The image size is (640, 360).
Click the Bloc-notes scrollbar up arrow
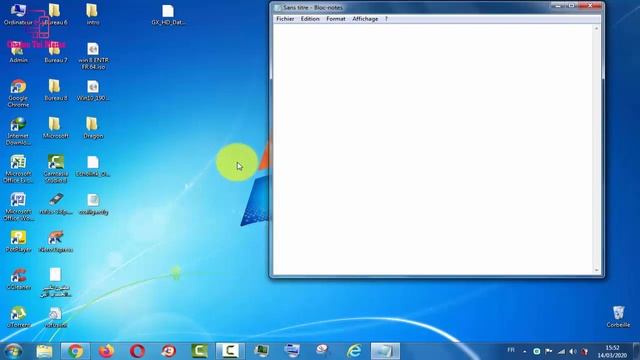point(596,28)
